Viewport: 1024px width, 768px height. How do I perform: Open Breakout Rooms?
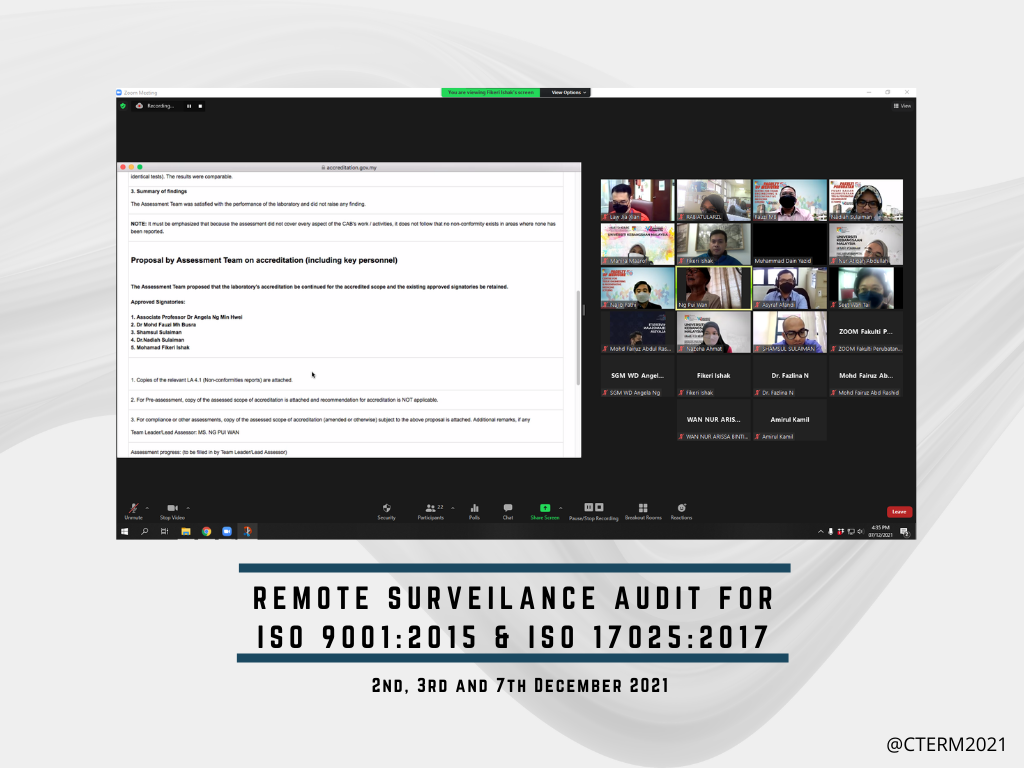[x=643, y=509]
